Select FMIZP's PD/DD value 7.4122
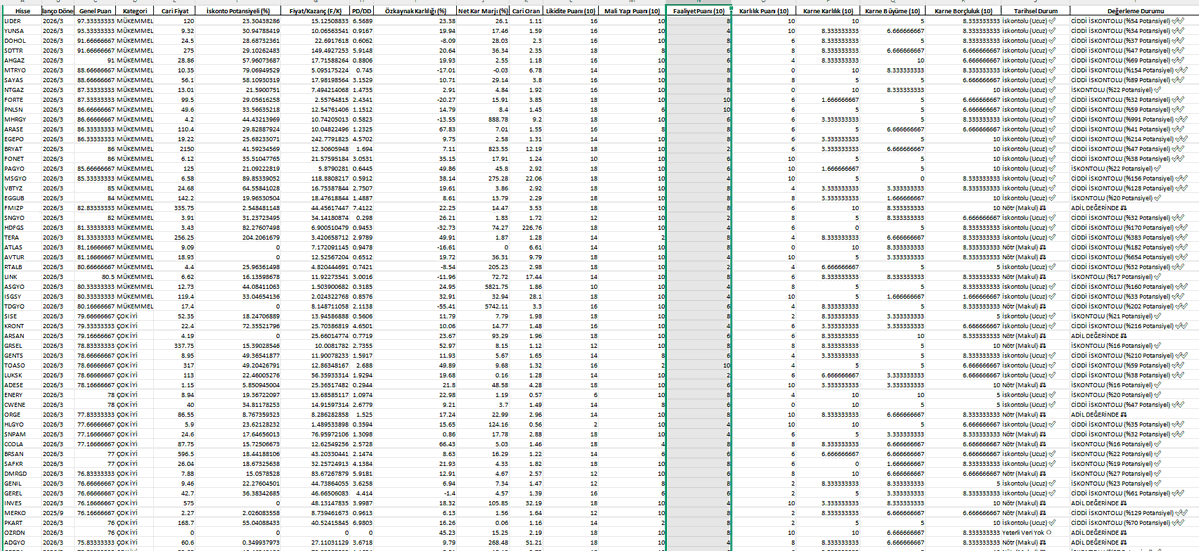 point(362,209)
